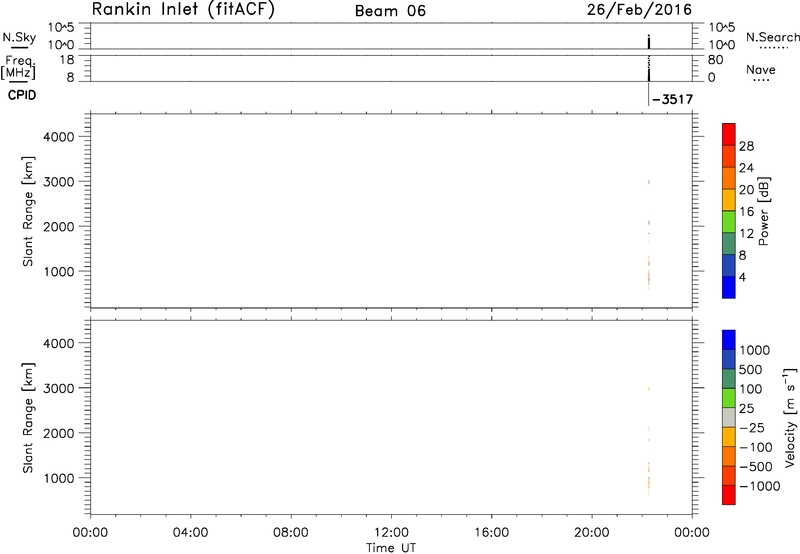Pick the teal Power swatch between 8 and 12
Screen dimensions: 800x554
729,244
